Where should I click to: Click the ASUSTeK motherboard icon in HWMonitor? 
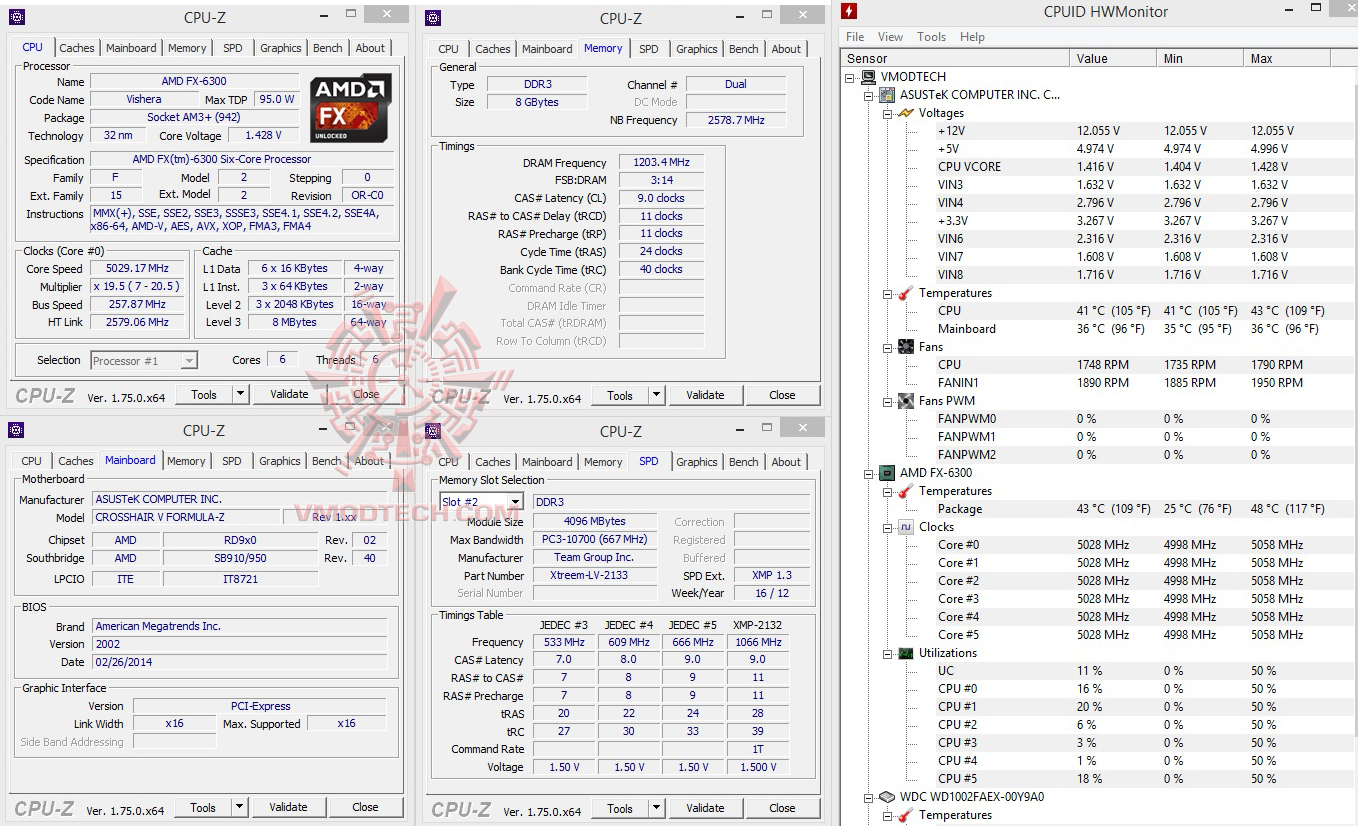click(x=886, y=95)
